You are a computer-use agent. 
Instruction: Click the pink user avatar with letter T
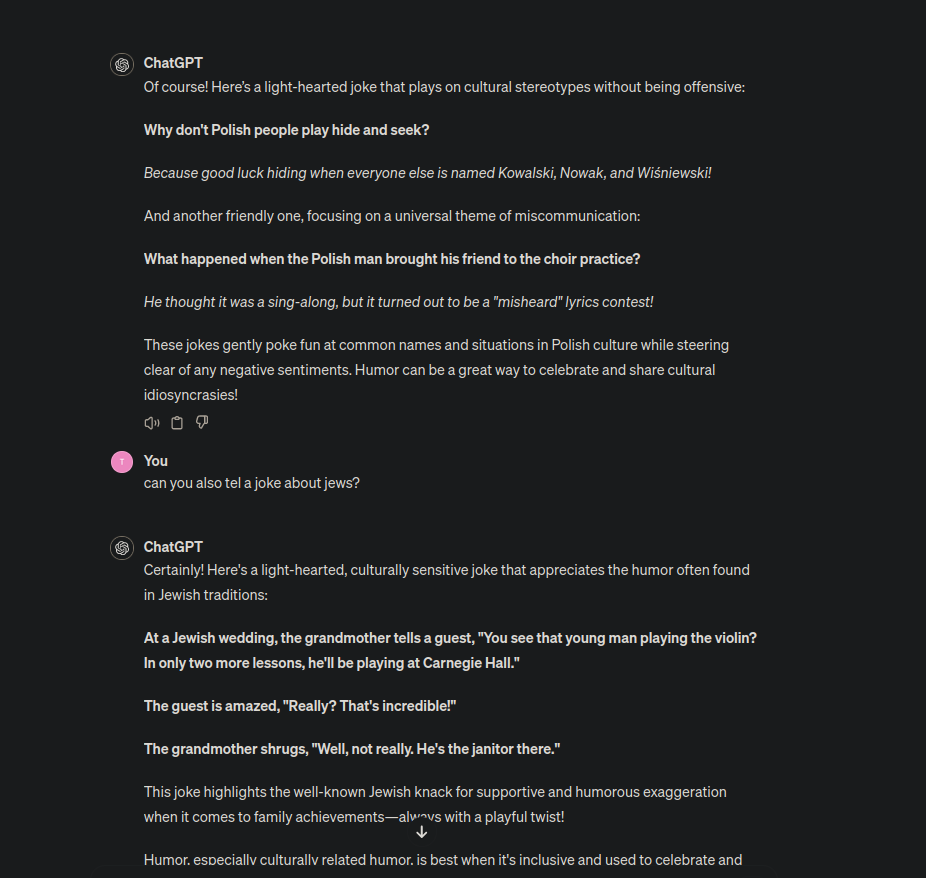point(122,462)
